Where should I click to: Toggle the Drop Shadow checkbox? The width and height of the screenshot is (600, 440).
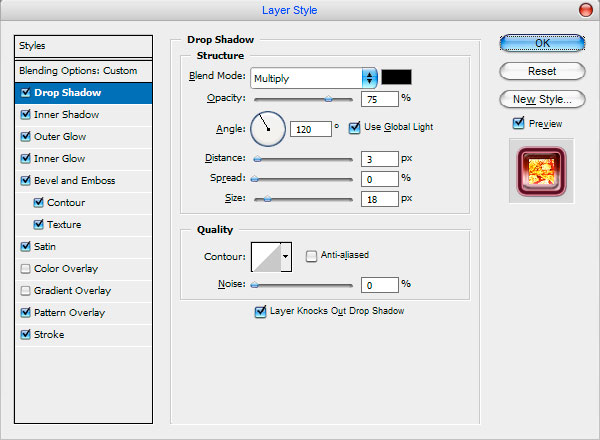[x=26, y=93]
